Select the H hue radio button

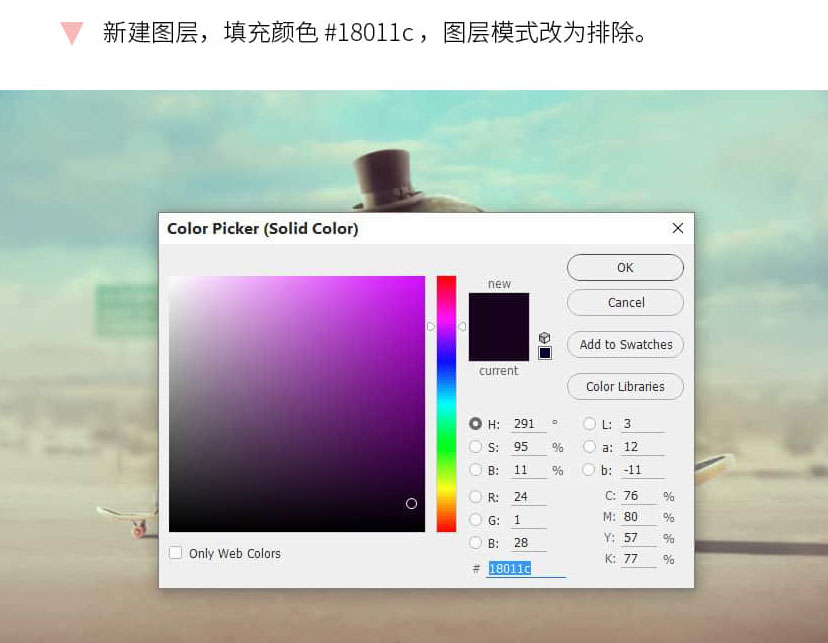(x=475, y=423)
